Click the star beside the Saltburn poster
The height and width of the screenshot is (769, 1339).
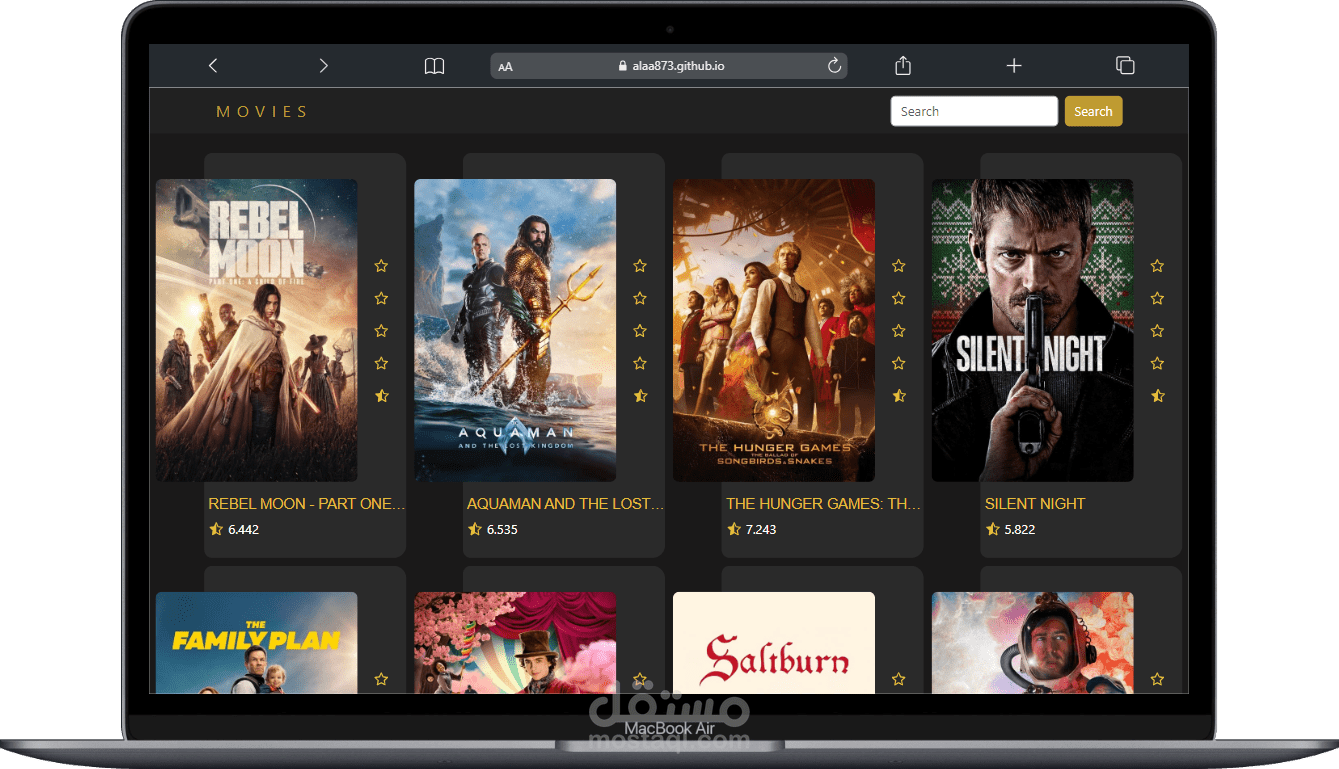898,679
